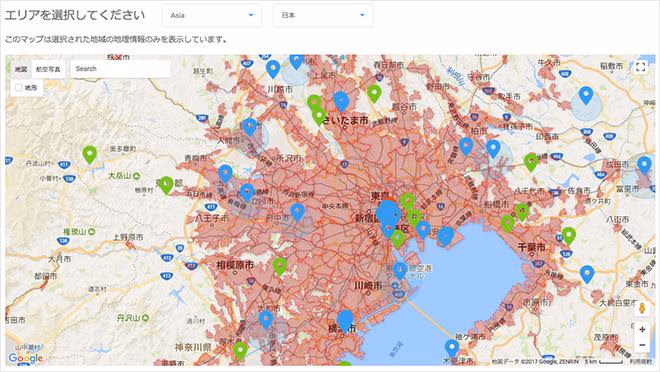Click the blue pin near 青梅市
Viewport: 660px width, 372px height.
(x=225, y=174)
